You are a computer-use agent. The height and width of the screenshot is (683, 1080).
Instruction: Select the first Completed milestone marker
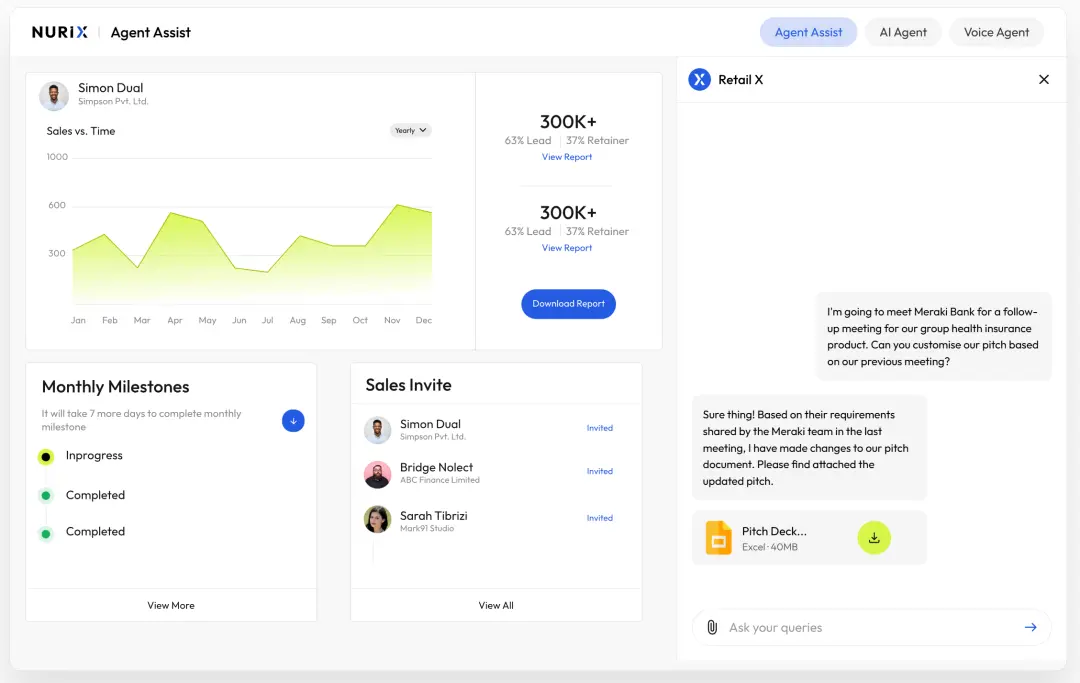46,496
